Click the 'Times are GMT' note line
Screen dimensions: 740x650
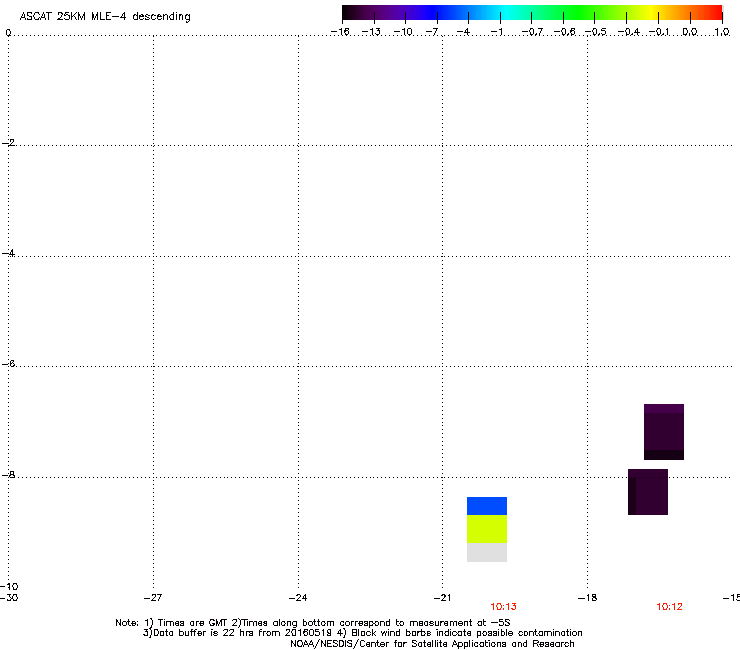click(313, 623)
